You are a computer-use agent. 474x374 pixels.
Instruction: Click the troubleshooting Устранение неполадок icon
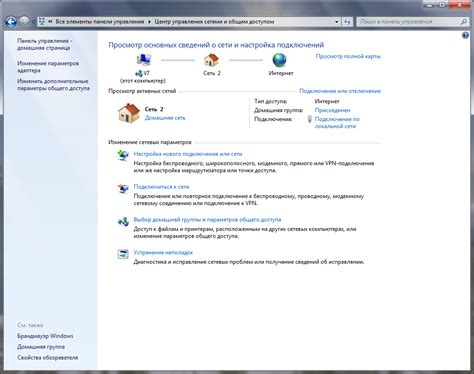(123, 254)
